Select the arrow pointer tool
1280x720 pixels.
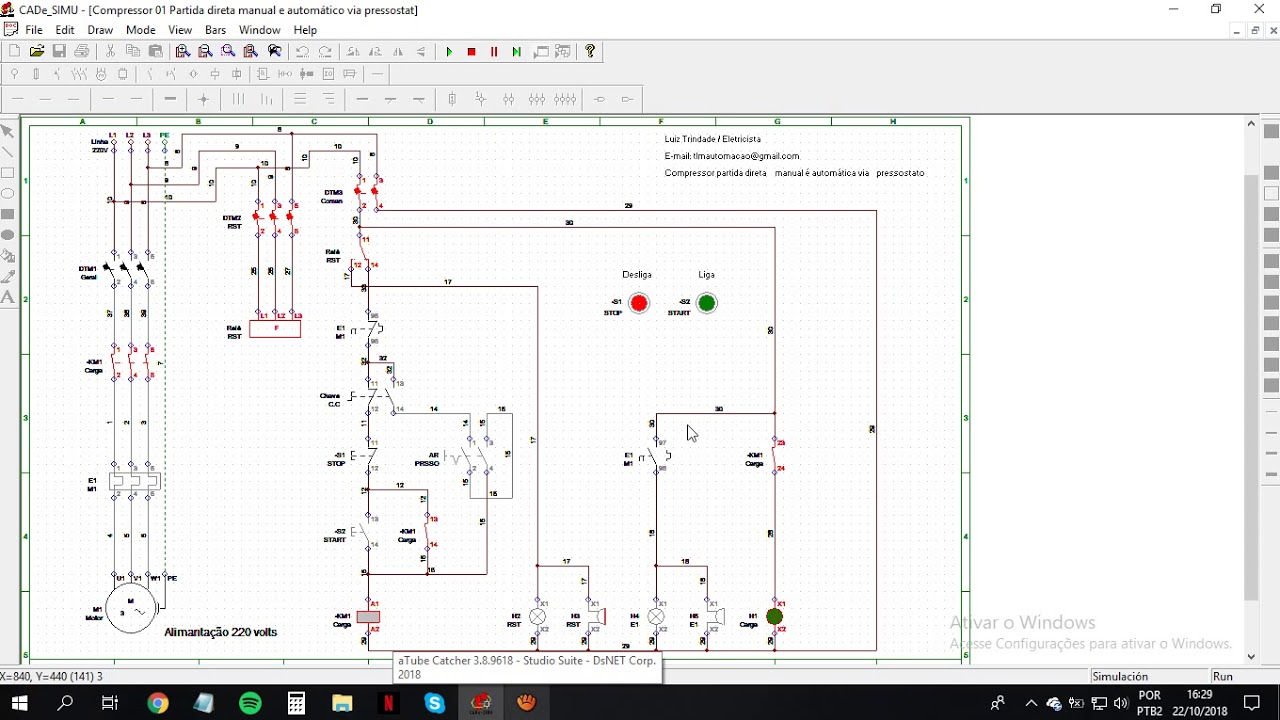pyautogui.click(x=8, y=131)
